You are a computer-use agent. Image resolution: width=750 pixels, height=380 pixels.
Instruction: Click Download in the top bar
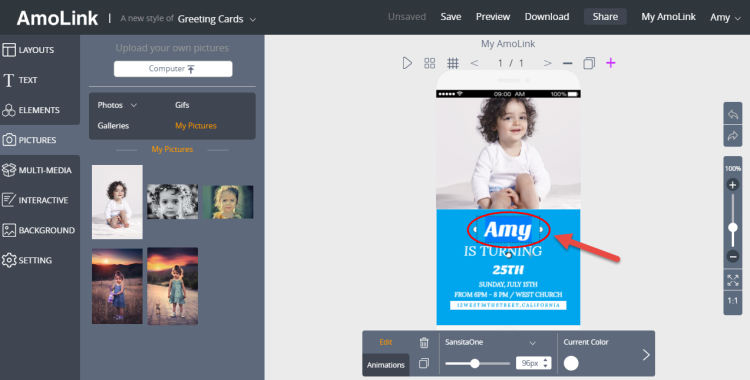click(547, 17)
